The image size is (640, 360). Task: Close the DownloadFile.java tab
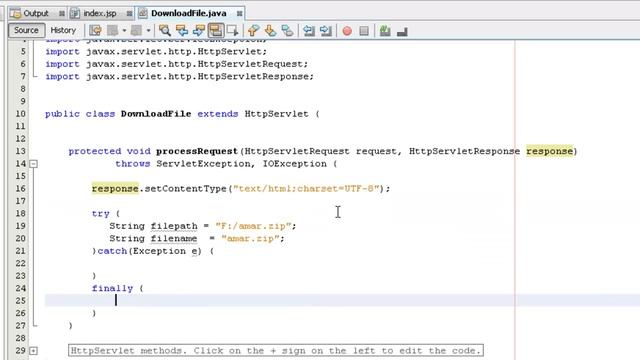[239, 14]
